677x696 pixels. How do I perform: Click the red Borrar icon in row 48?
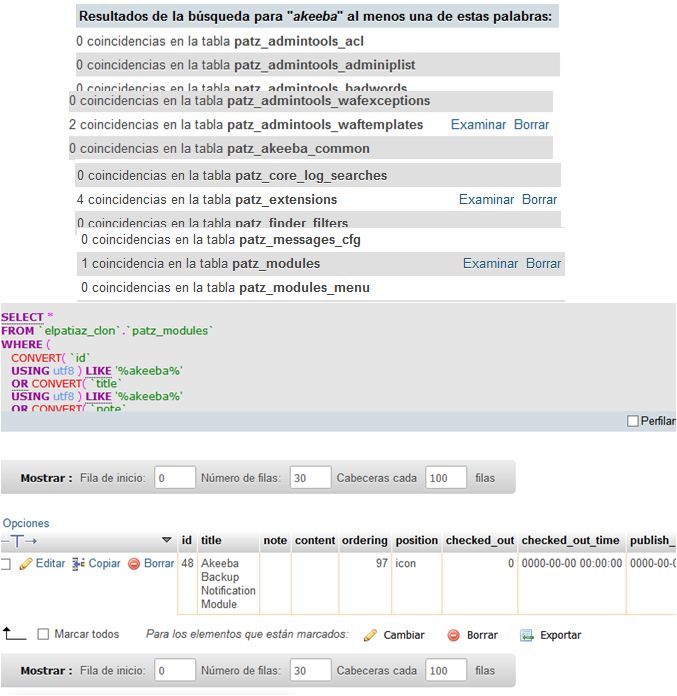point(134,564)
